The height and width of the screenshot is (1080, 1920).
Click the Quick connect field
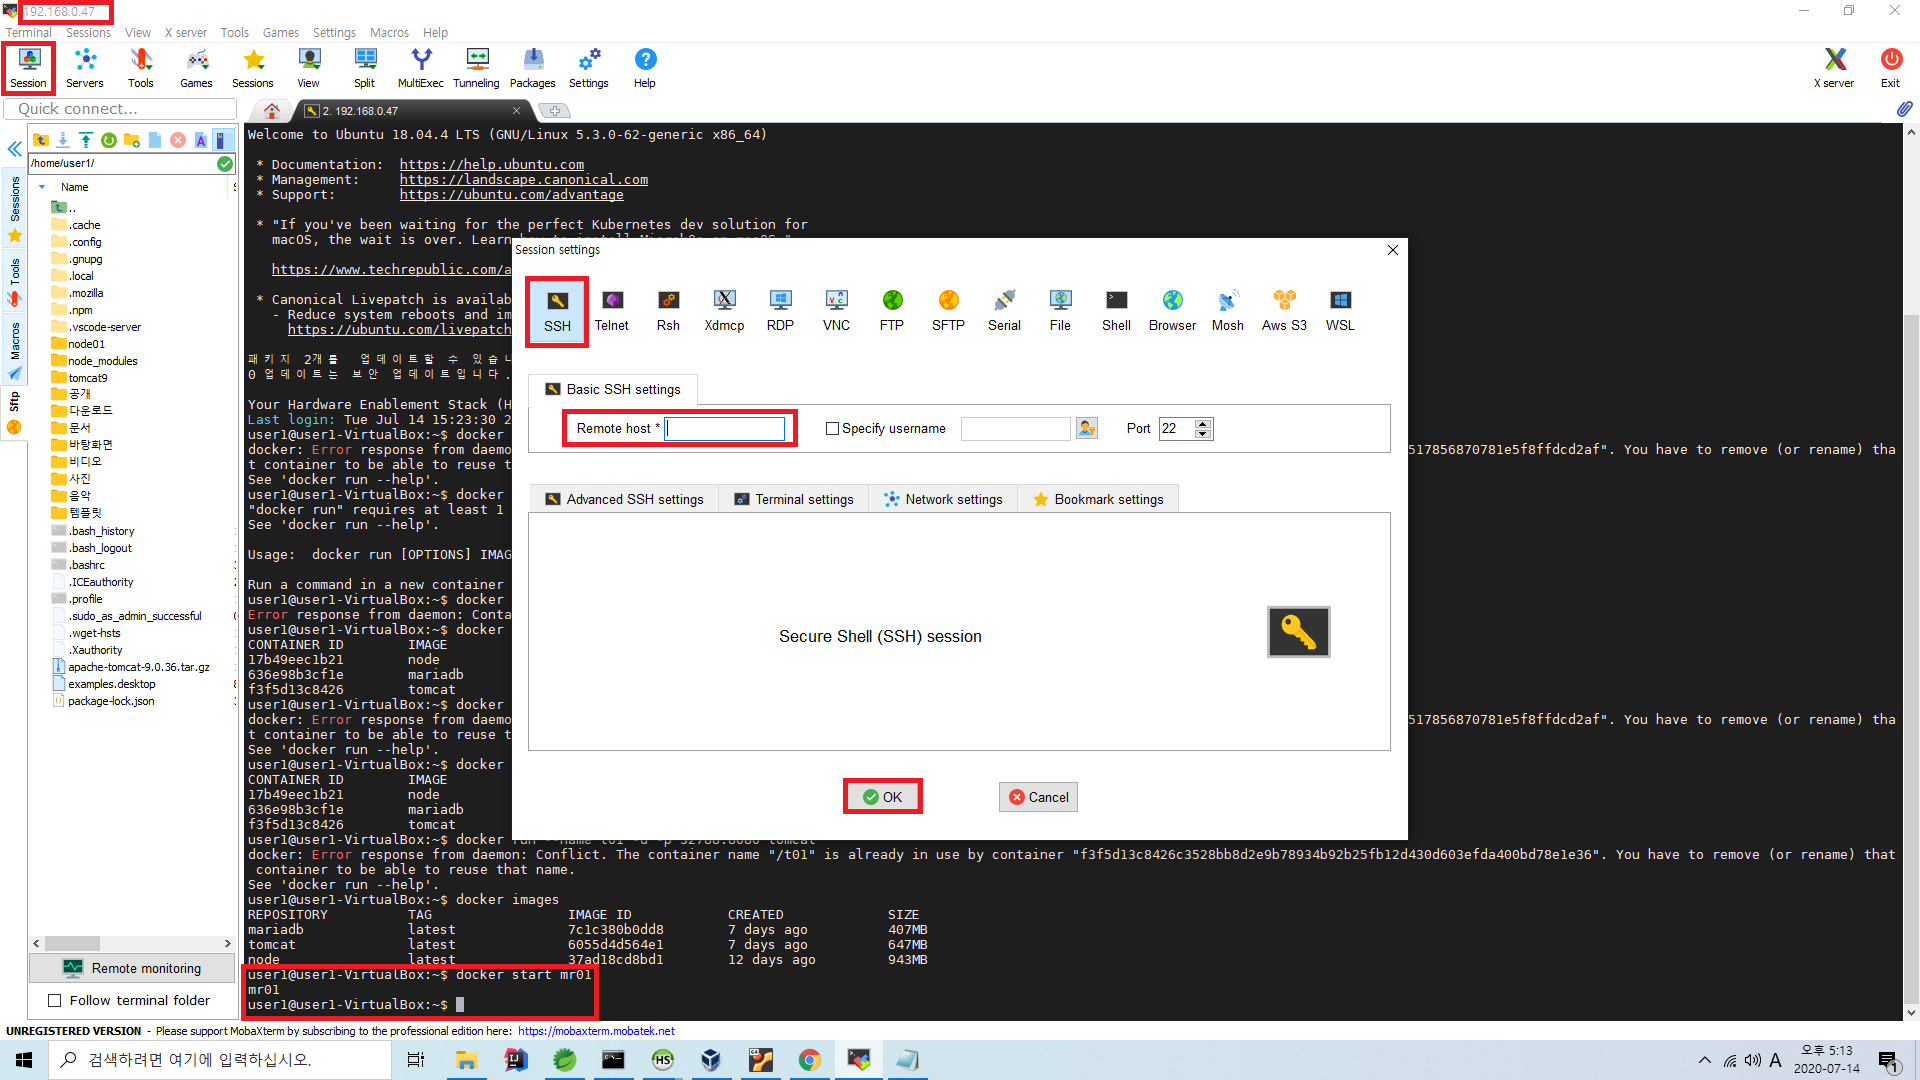(x=120, y=109)
